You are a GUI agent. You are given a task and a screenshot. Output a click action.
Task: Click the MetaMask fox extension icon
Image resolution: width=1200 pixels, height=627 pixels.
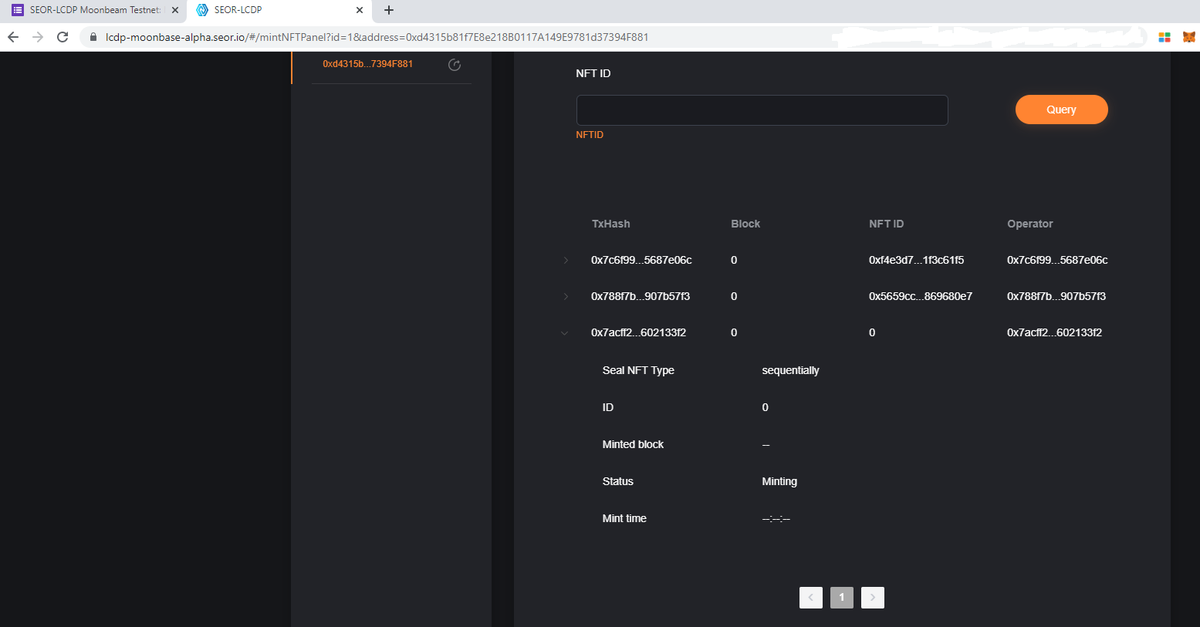pos(1189,37)
